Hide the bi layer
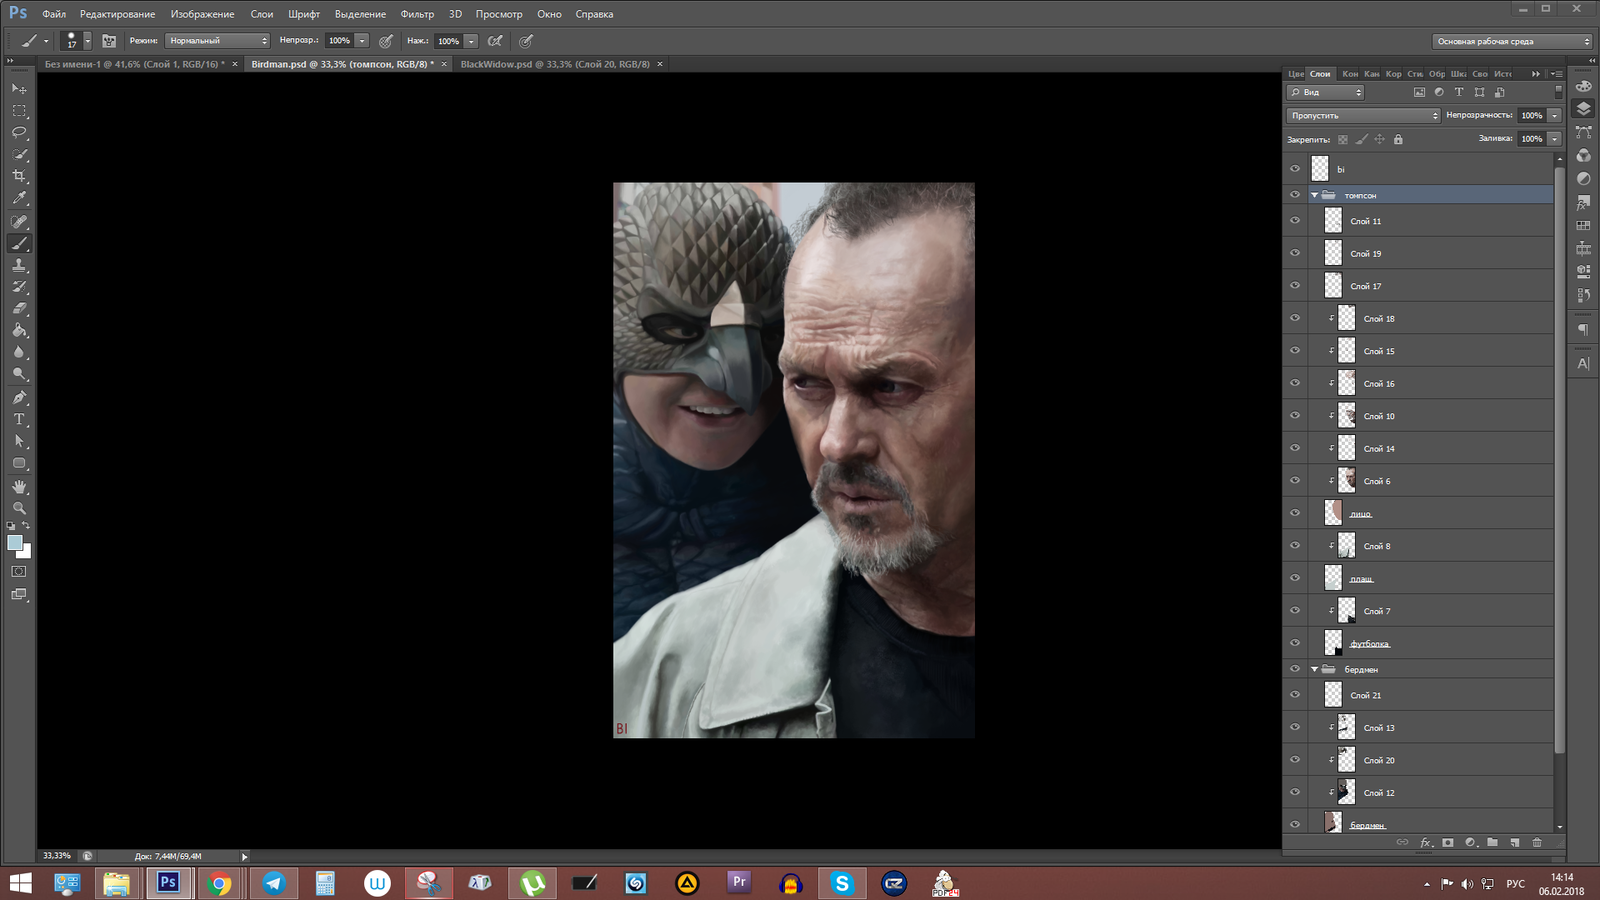Screen dimensions: 1600x900 tap(1295, 169)
